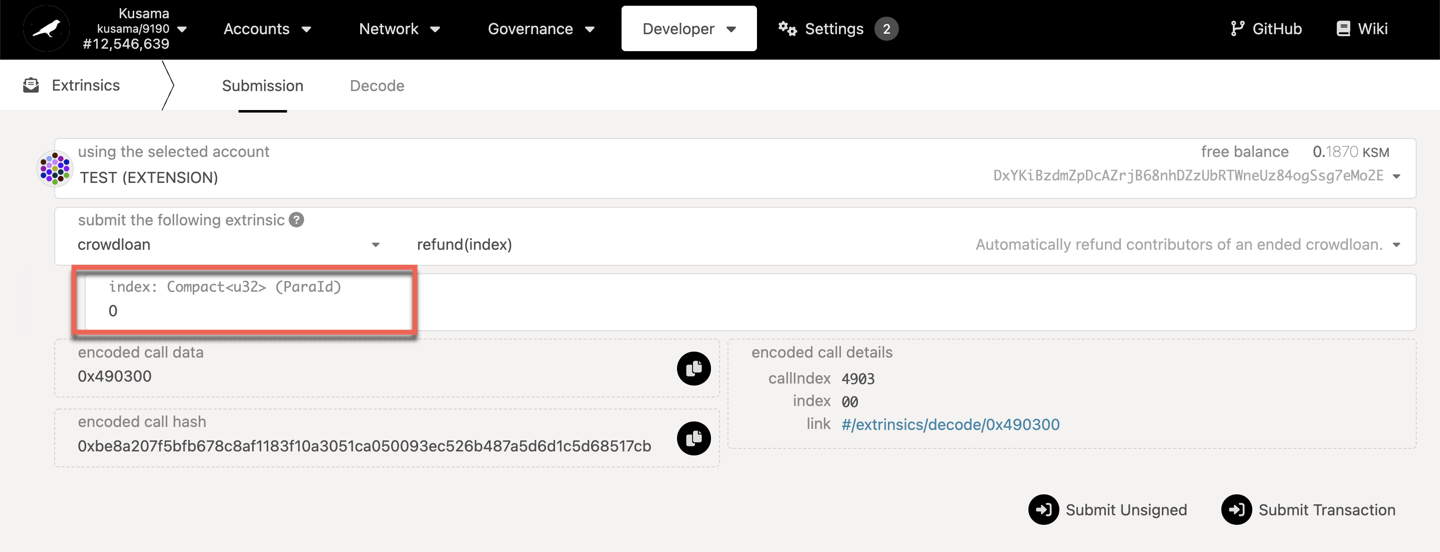Open the GitHub link
1440x552 pixels.
click(1266, 29)
